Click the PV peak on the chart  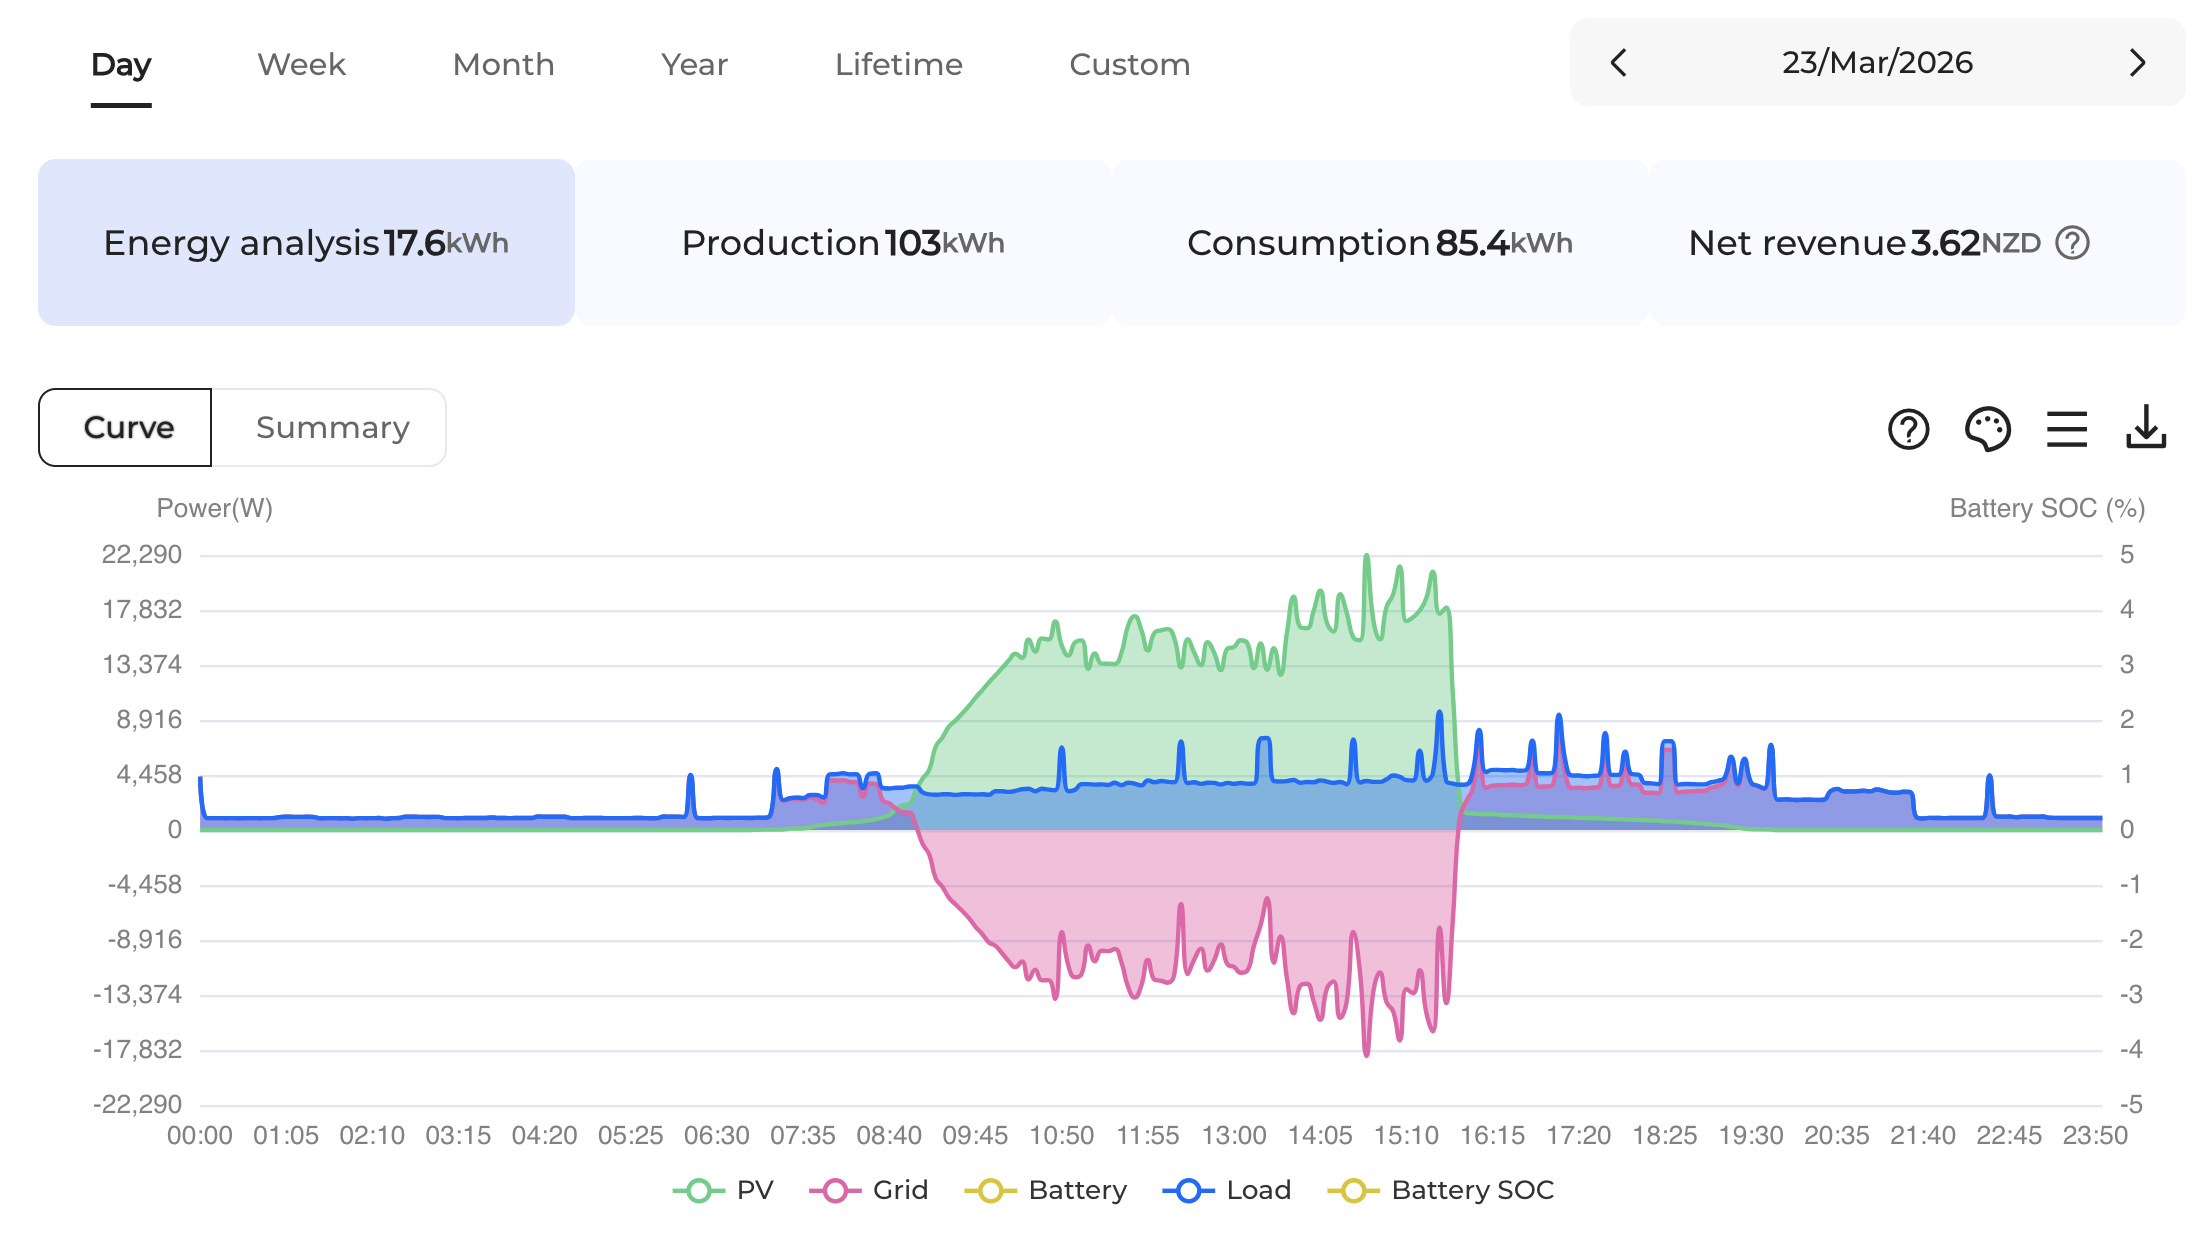[1366, 556]
